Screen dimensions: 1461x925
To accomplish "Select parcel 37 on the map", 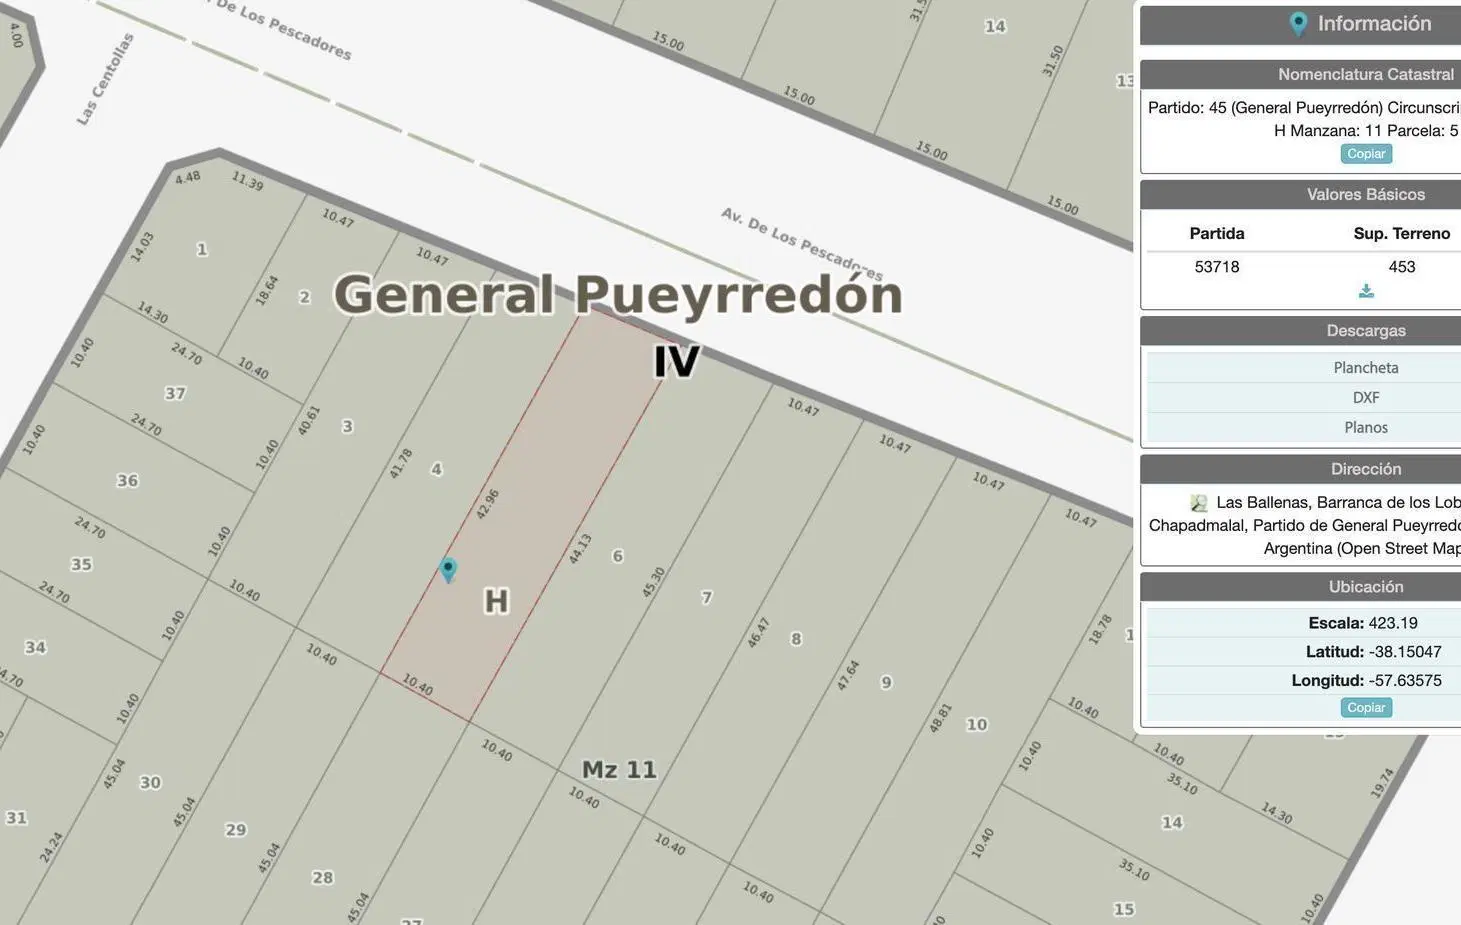I will point(175,394).
